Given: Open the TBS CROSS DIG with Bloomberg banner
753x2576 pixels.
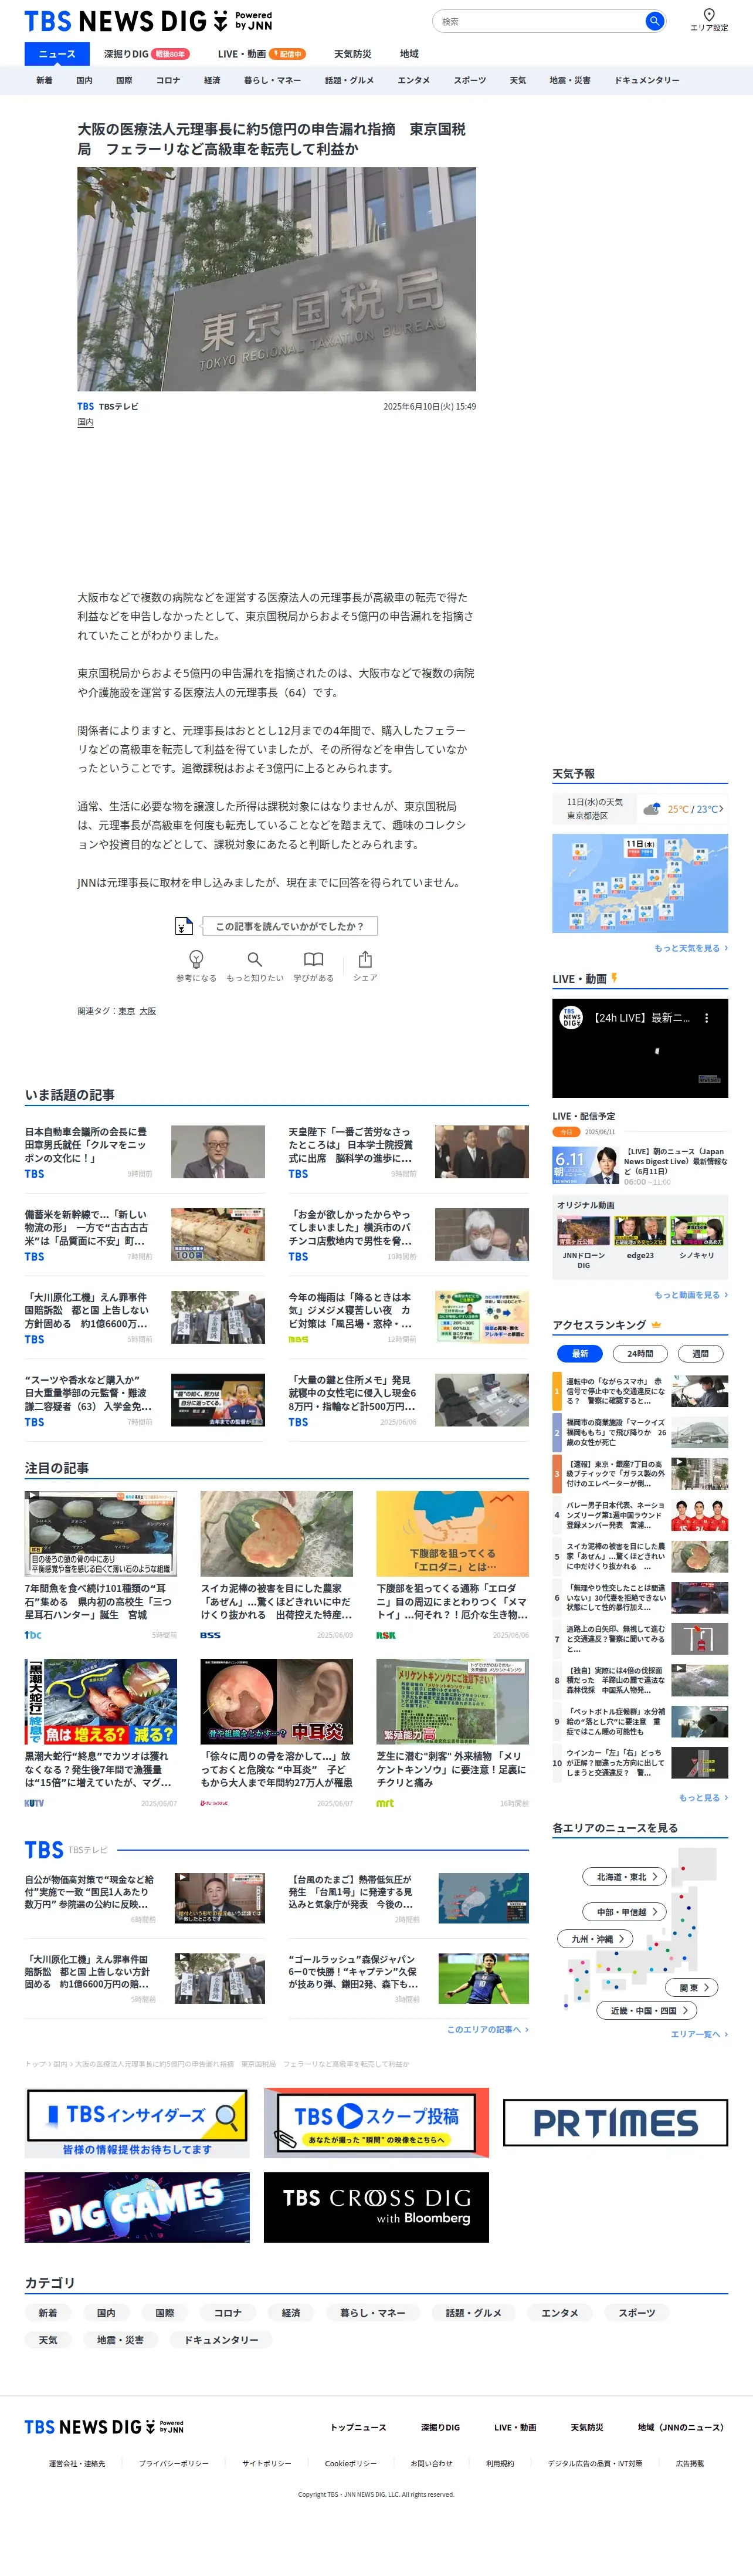Looking at the screenshot, I should click(376, 2207).
